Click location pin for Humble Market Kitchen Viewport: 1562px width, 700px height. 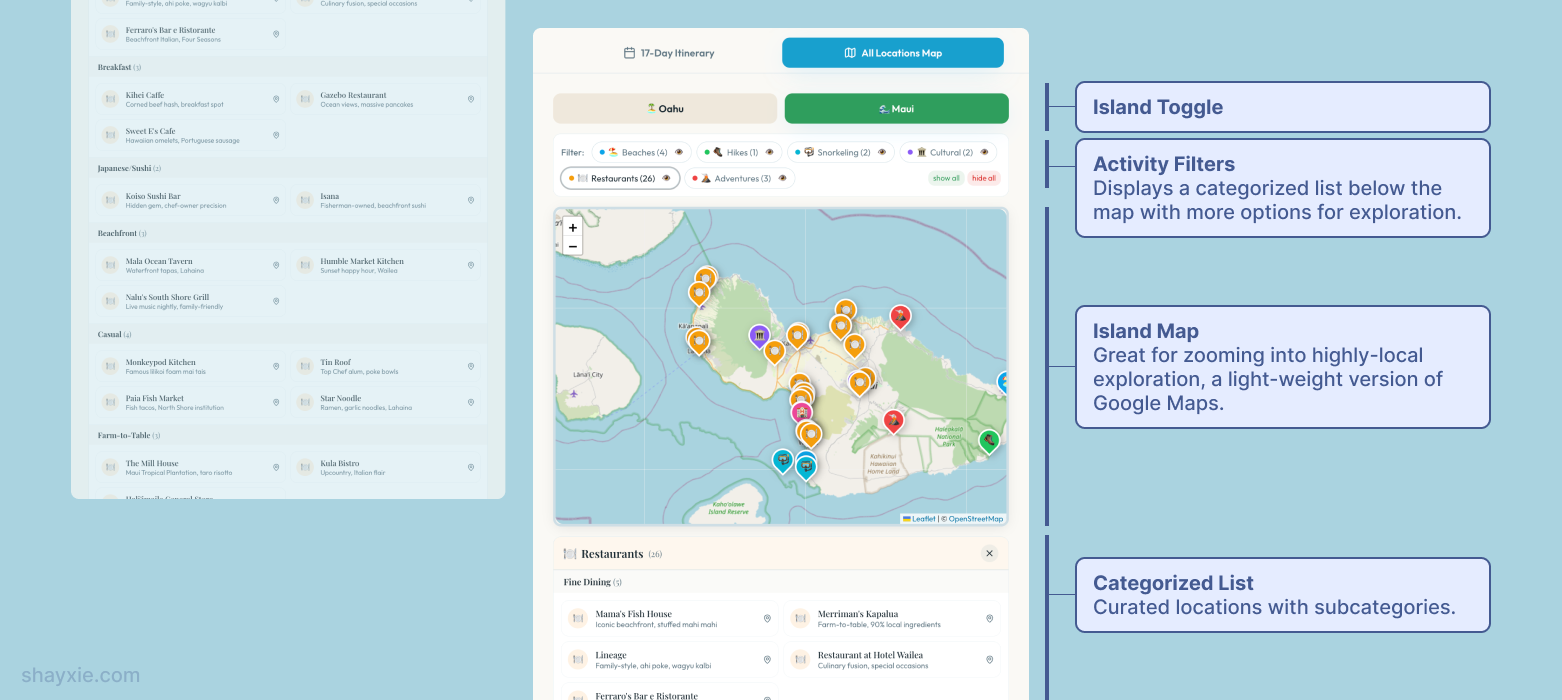pyautogui.click(x=471, y=265)
